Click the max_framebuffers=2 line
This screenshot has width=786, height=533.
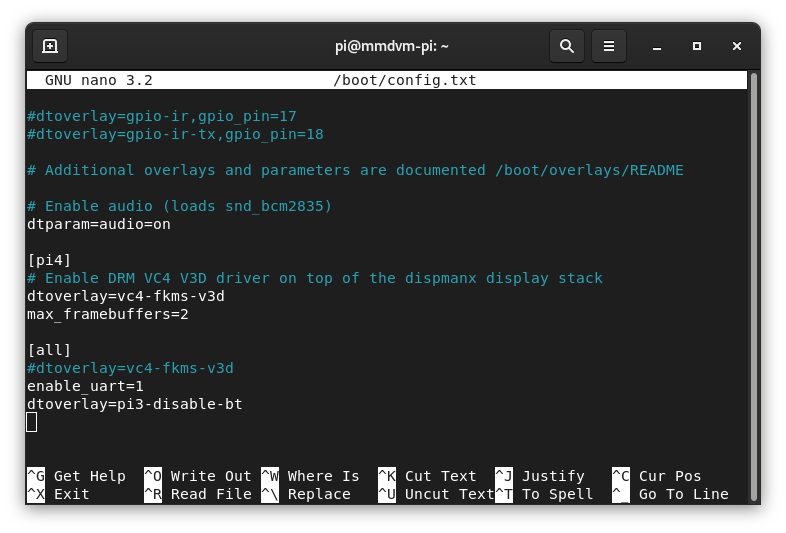click(108, 314)
